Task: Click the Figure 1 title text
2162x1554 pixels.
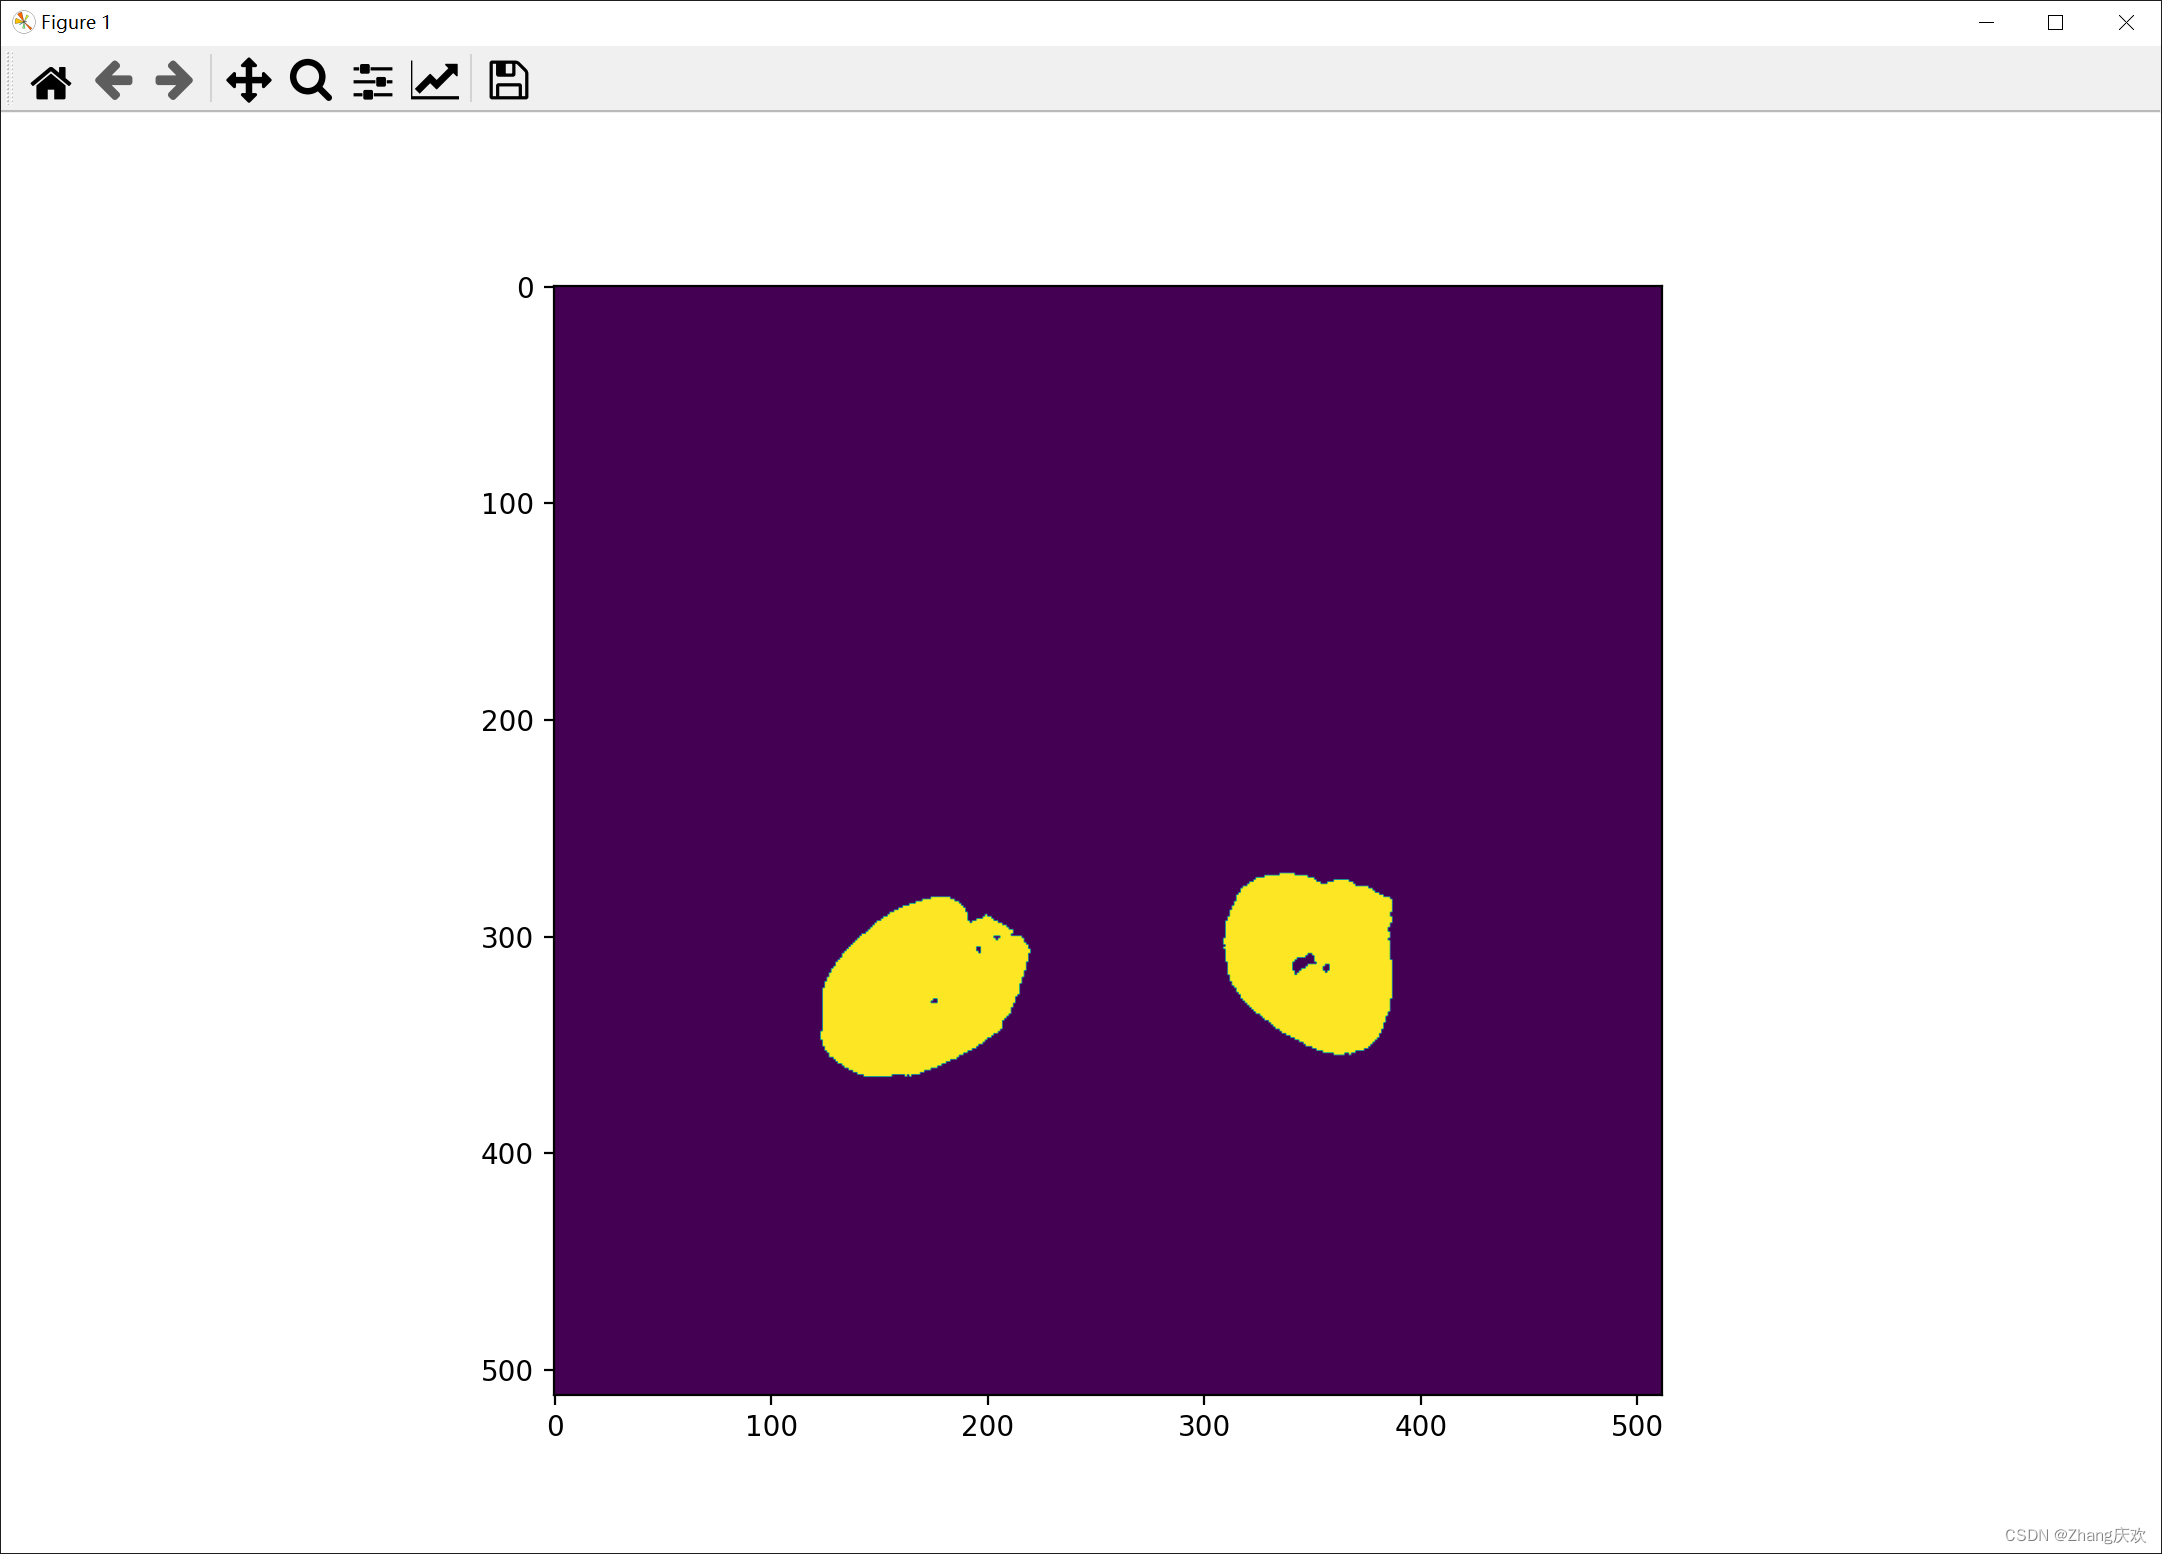Action: pos(76,22)
